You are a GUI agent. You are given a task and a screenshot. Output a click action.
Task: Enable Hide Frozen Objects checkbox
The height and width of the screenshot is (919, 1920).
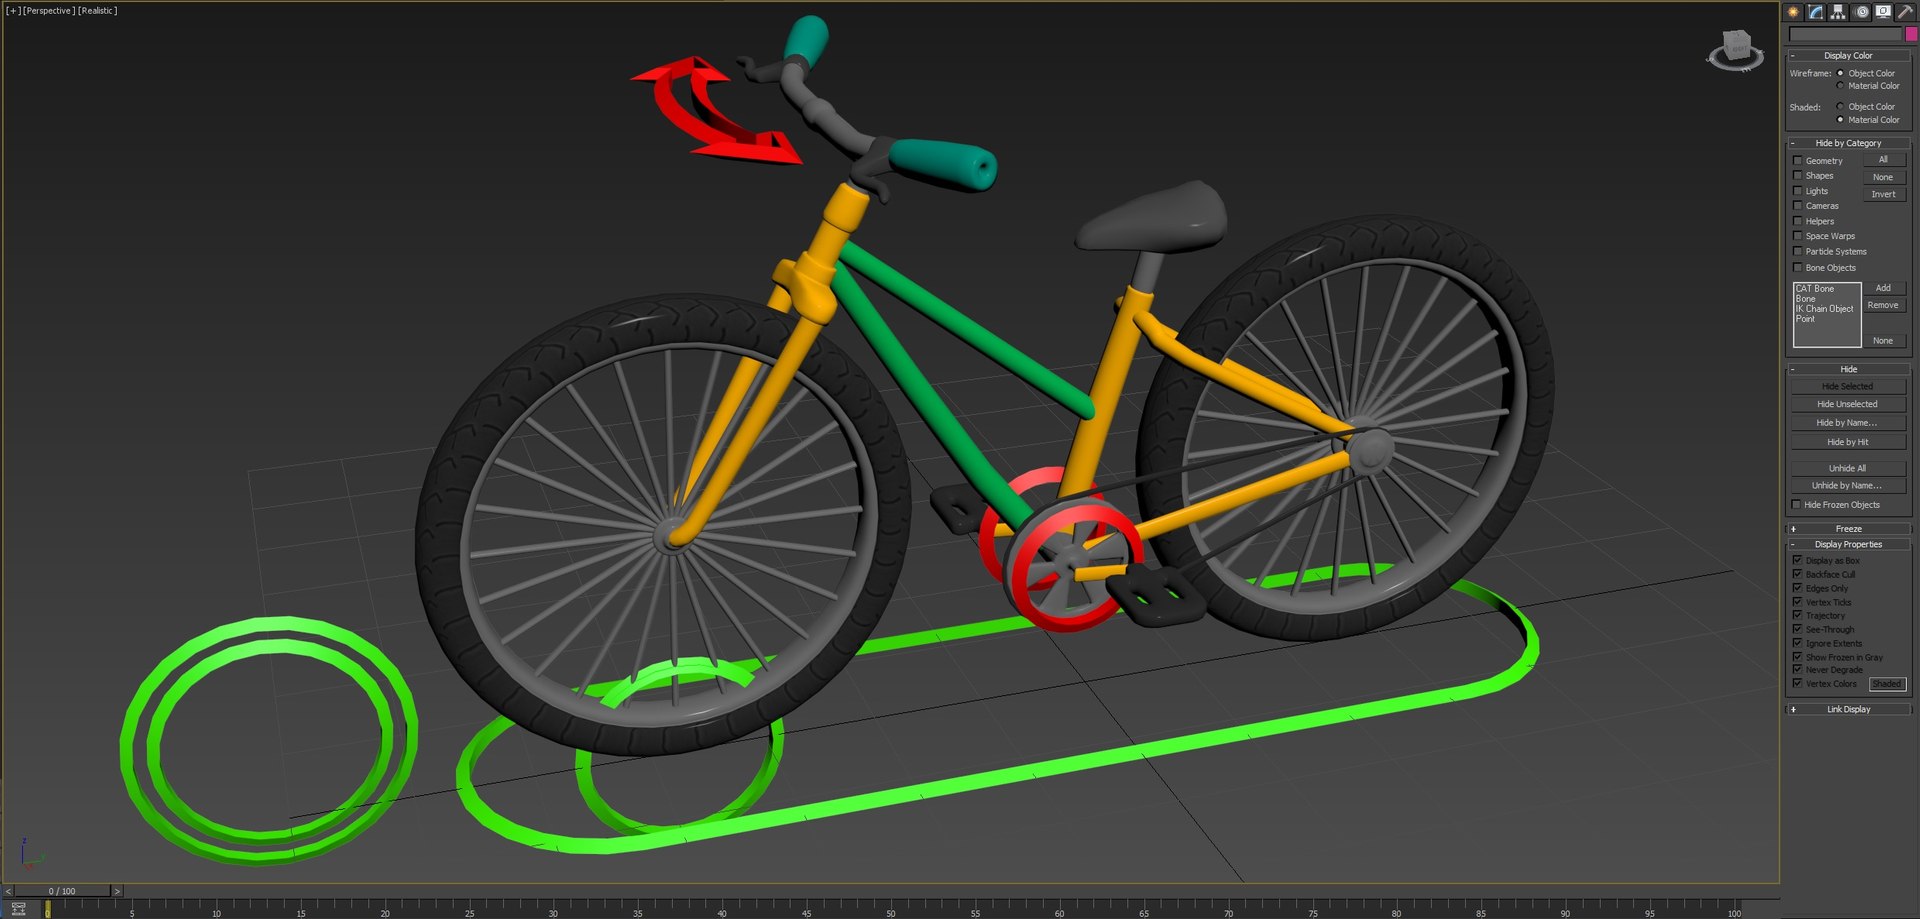point(1797,504)
